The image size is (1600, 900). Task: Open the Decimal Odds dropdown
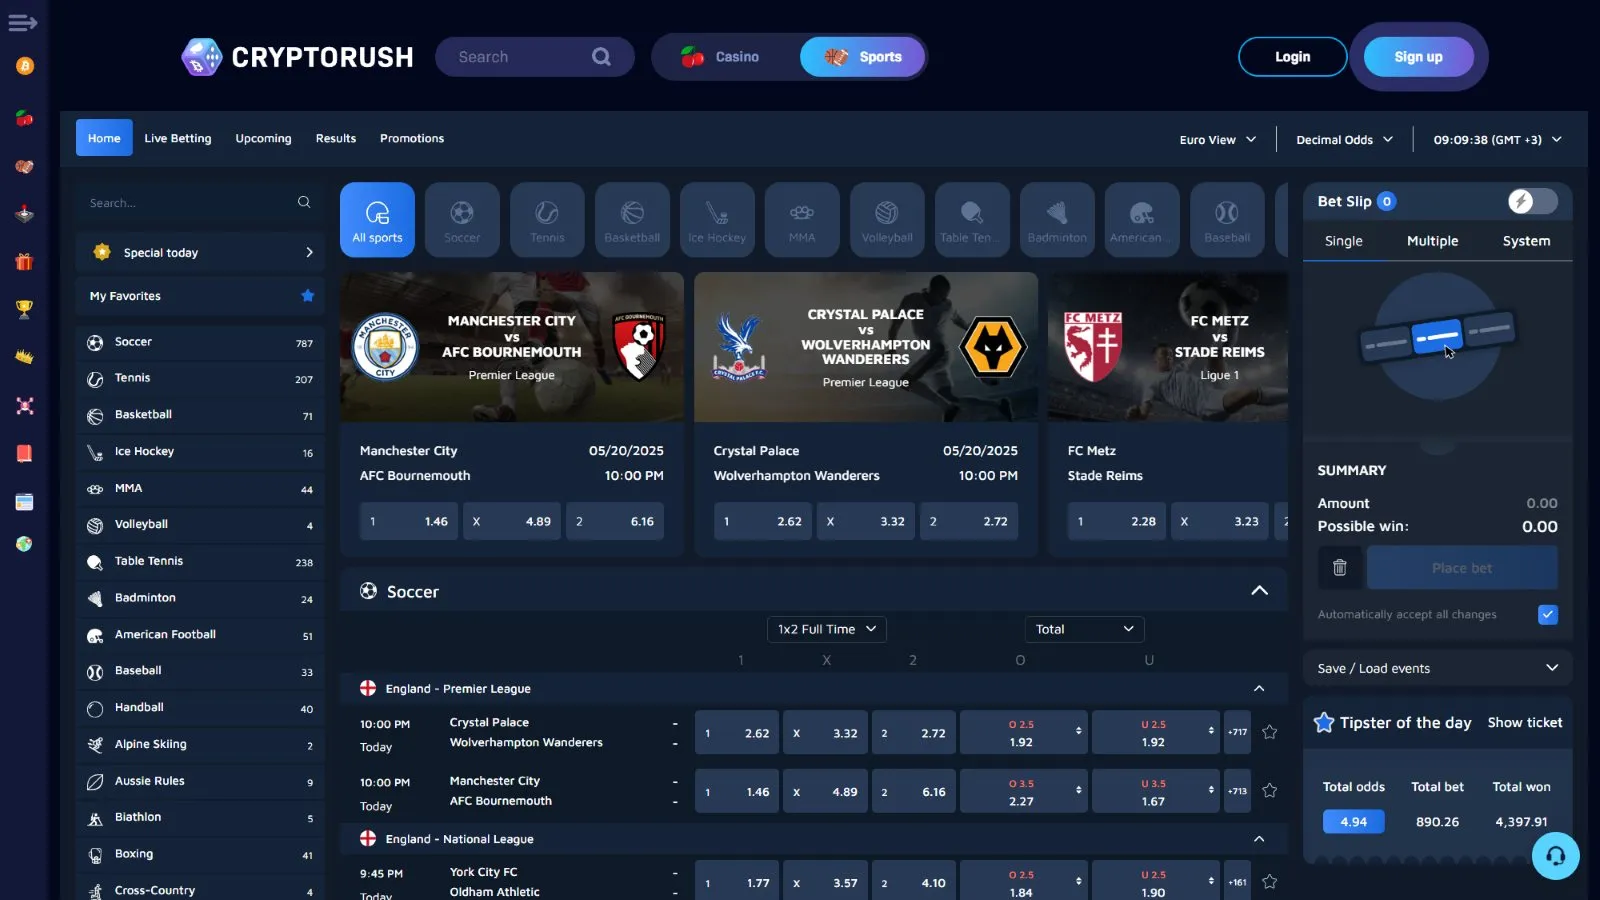click(1344, 140)
